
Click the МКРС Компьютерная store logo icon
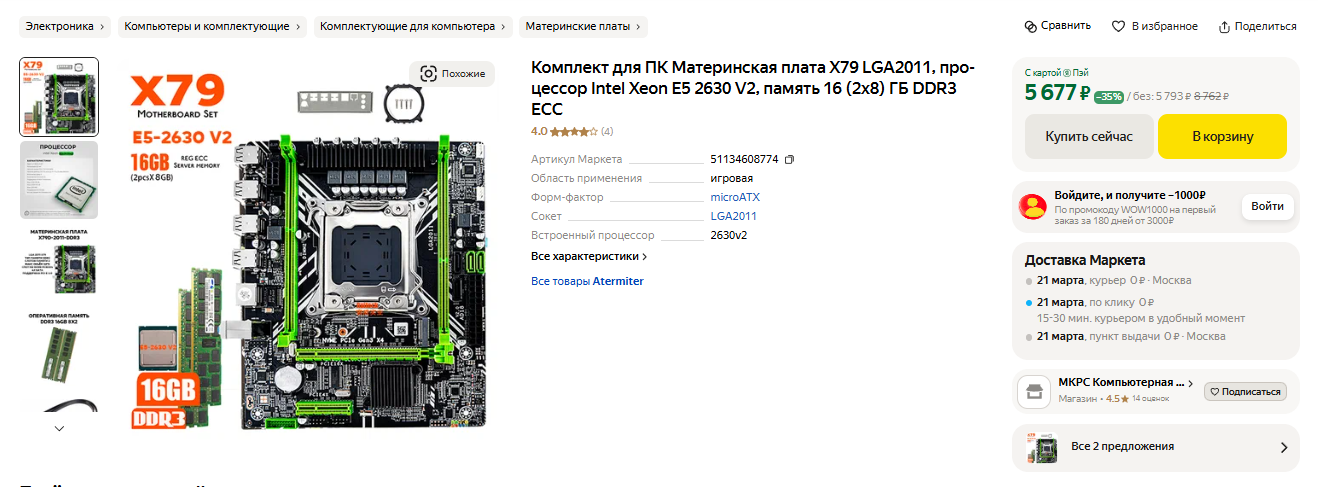(1034, 391)
